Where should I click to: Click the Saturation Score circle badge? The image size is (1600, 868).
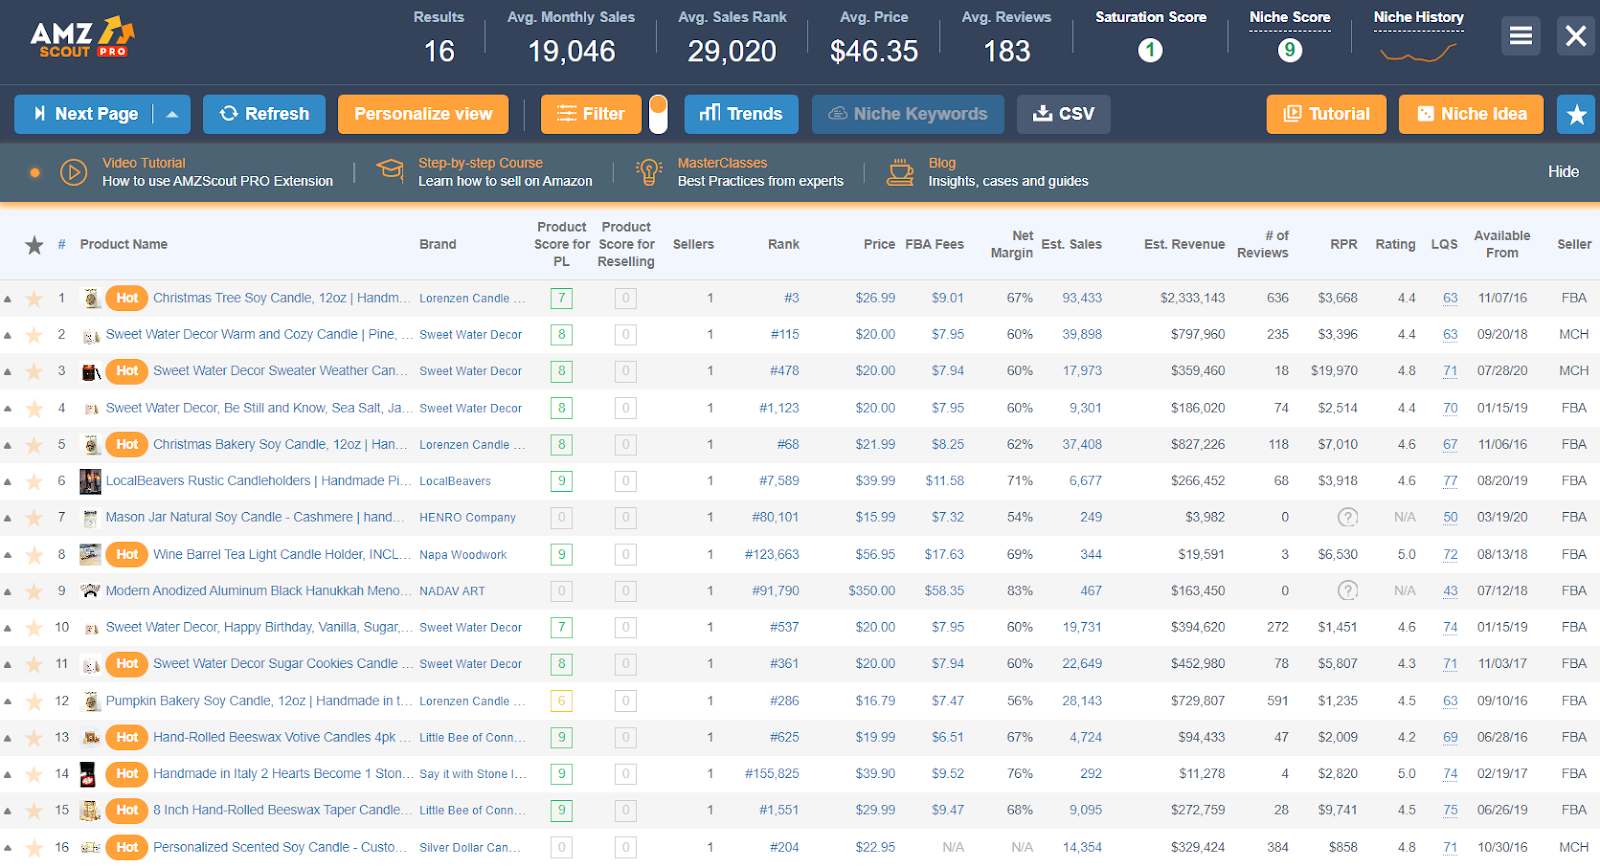[1150, 50]
